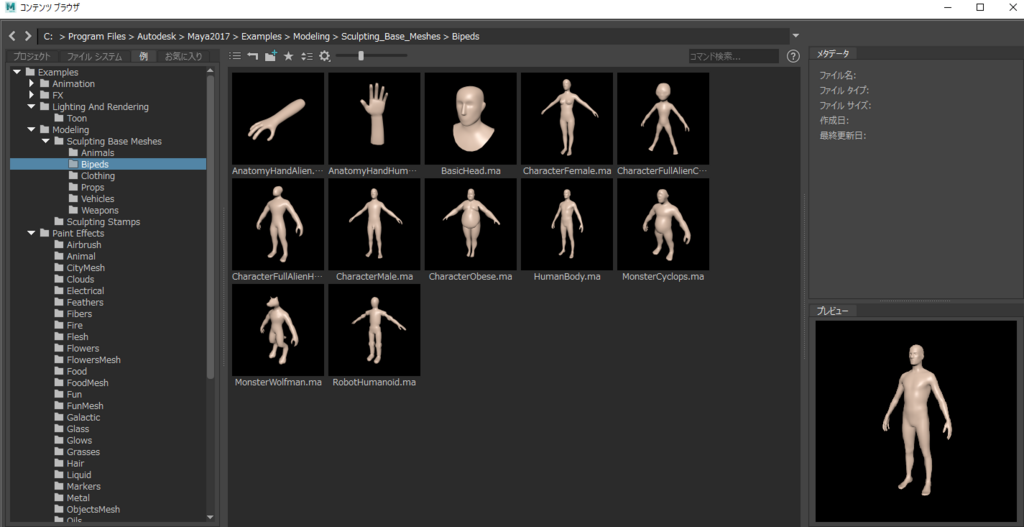Select the CharacterMale.ma thumbnail
Viewport: 1024px width, 527px height.
[x=374, y=224]
